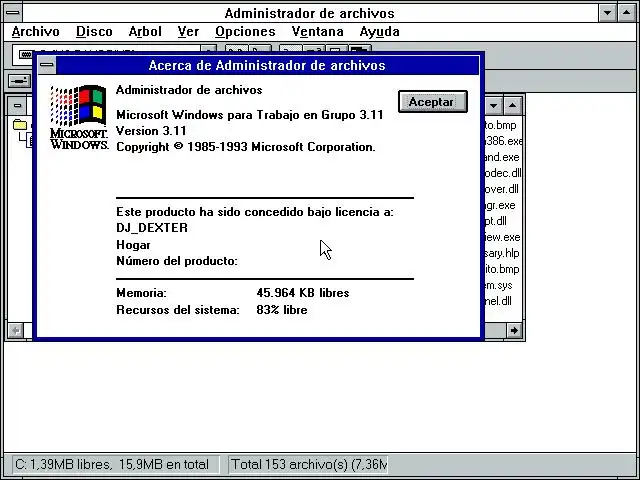Click the right scroll arrow of the file list
The width and height of the screenshot is (640, 480).
pos(514,330)
